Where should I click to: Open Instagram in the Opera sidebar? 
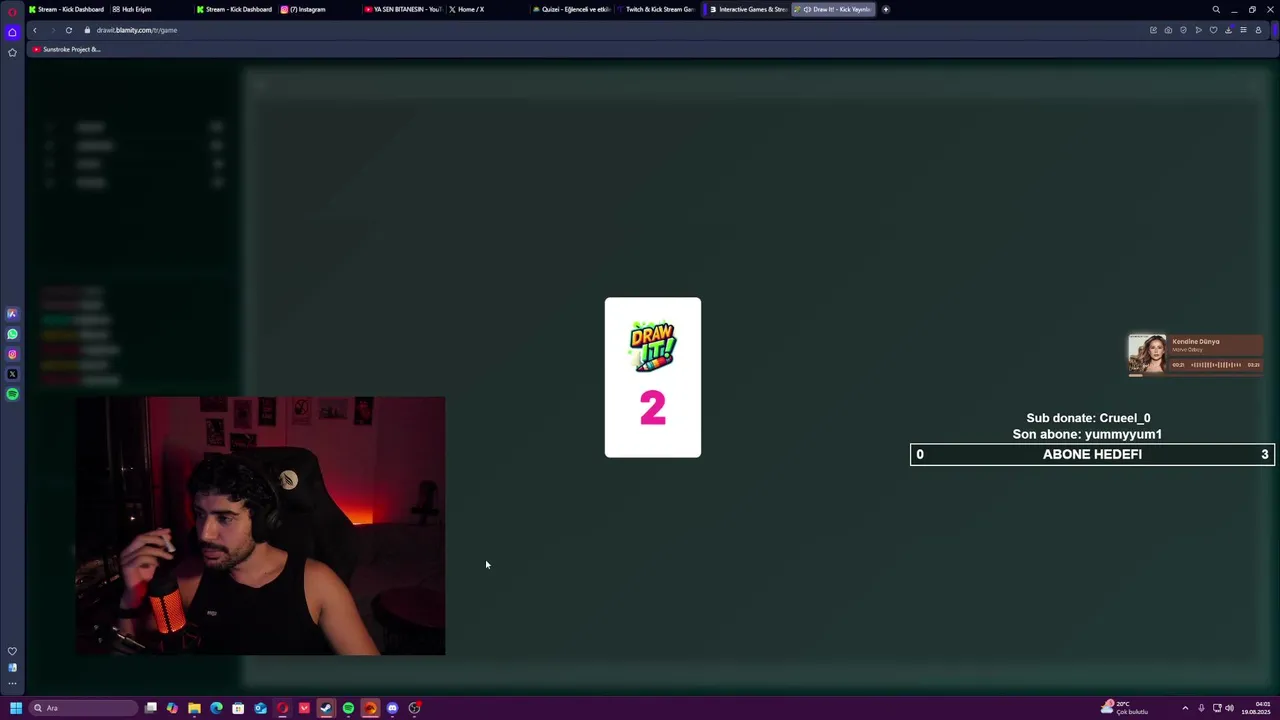pyautogui.click(x=12, y=354)
